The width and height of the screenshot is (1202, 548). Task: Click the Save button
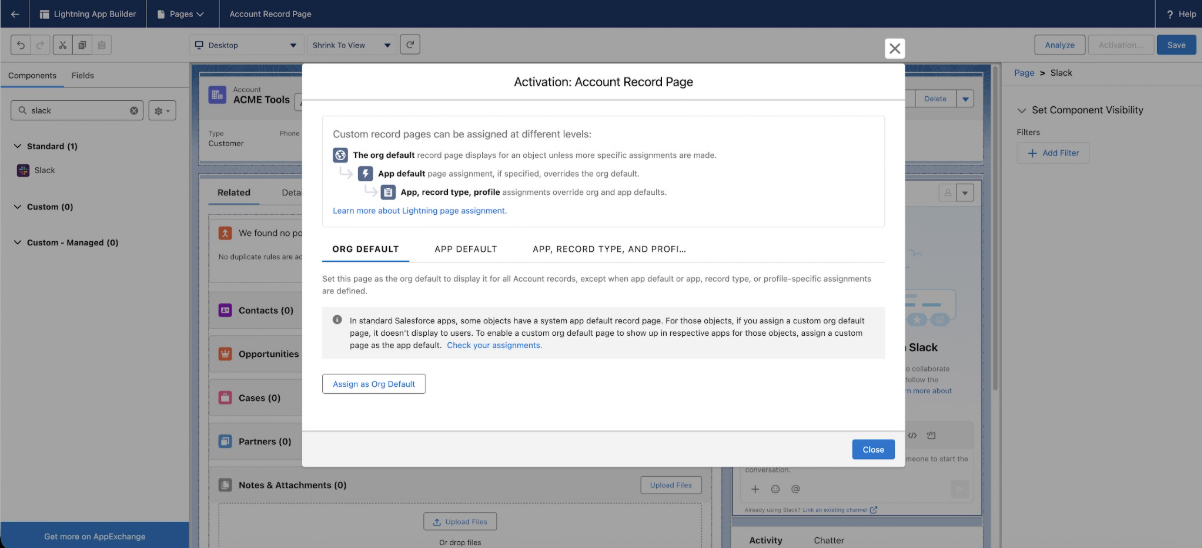pyautogui.click(x=1176, y=45)
